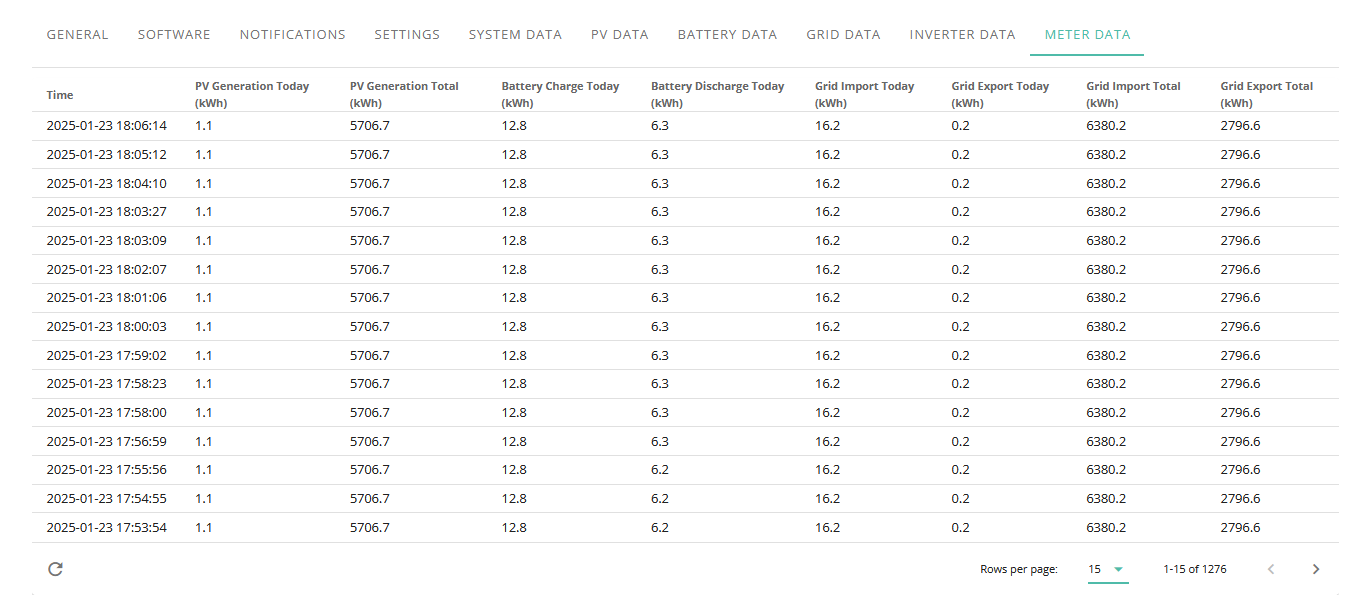Open the rows per page dropdown
Viewport: 1358px width, 611px height.
1108,569
